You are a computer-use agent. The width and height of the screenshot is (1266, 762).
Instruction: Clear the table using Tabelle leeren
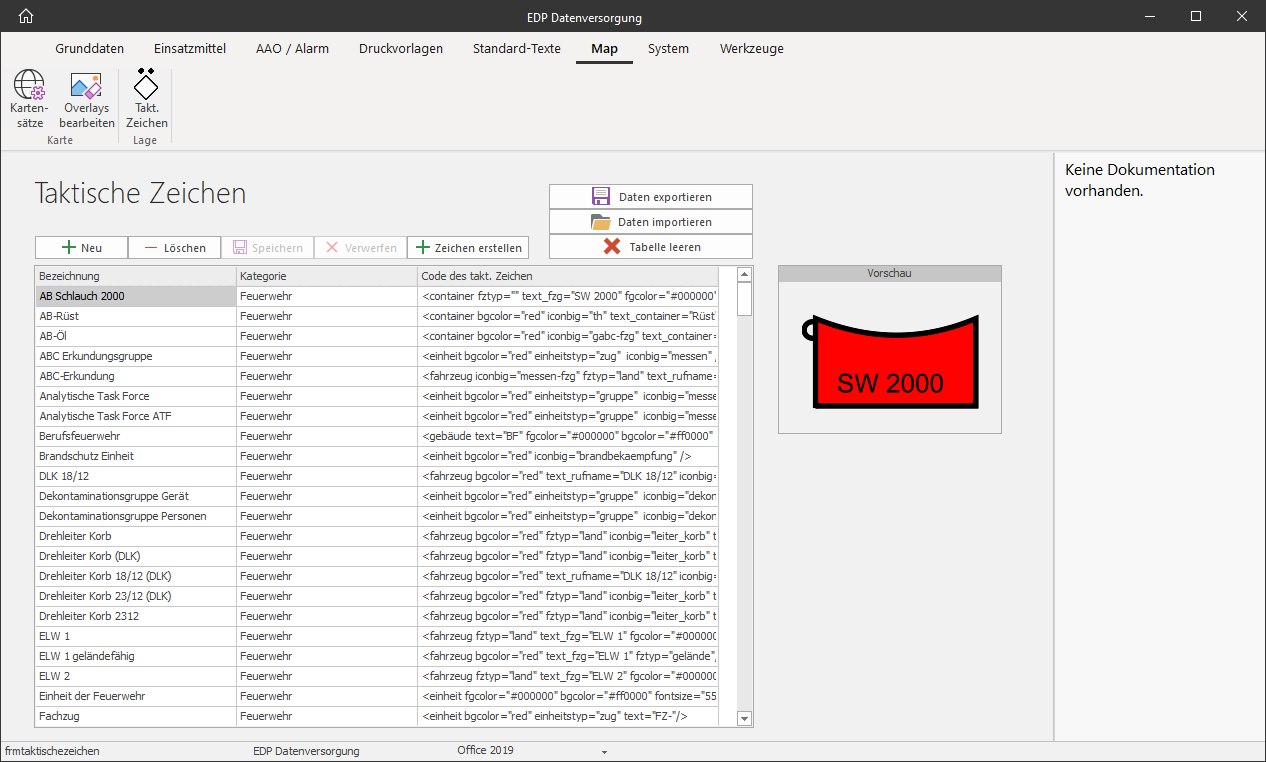[x=650, y=246]
